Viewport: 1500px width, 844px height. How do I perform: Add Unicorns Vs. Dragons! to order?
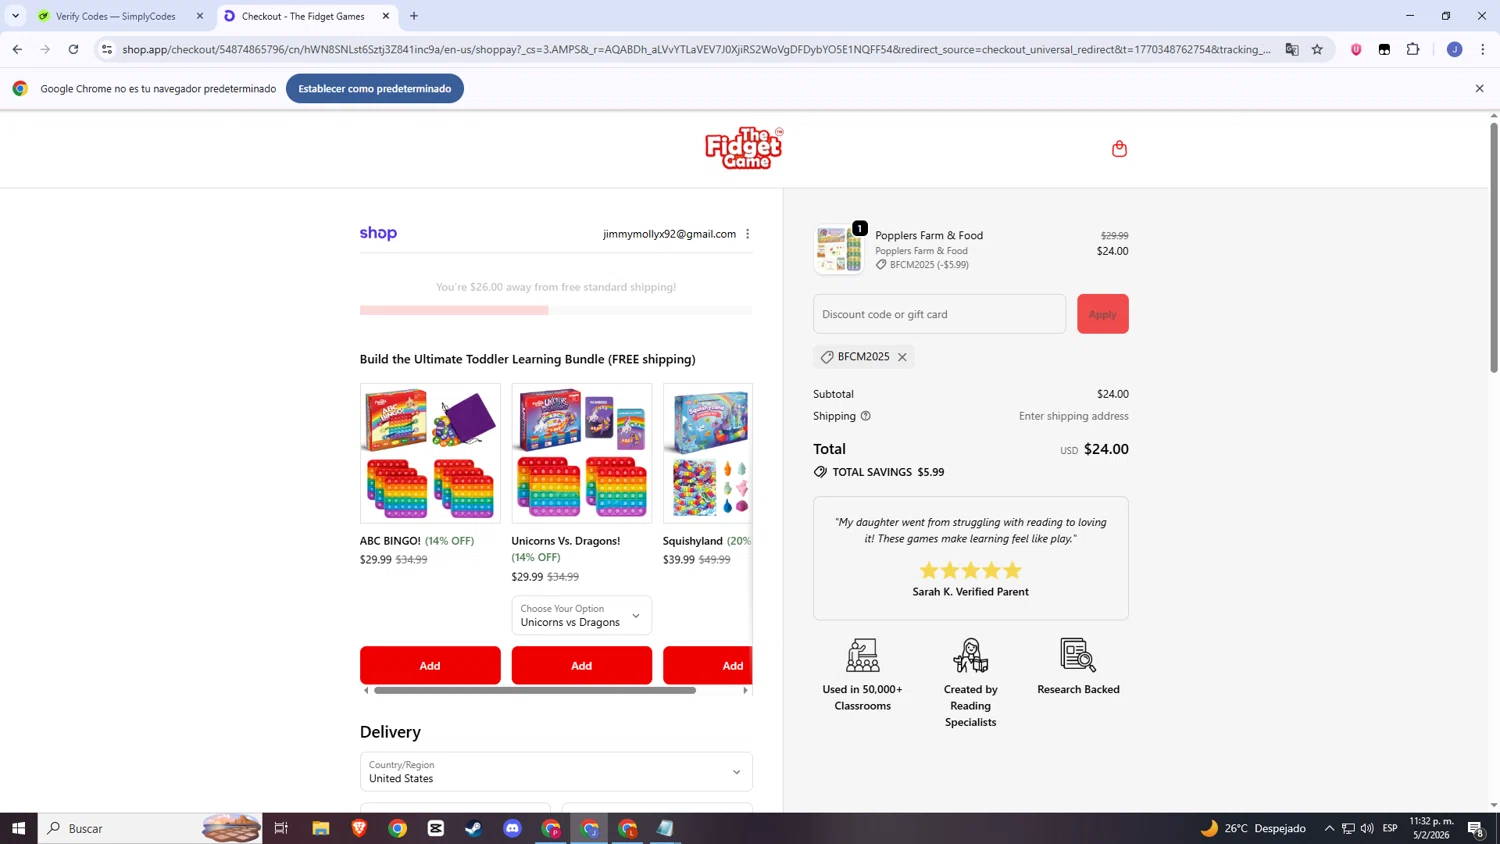[x=581, y=666]
